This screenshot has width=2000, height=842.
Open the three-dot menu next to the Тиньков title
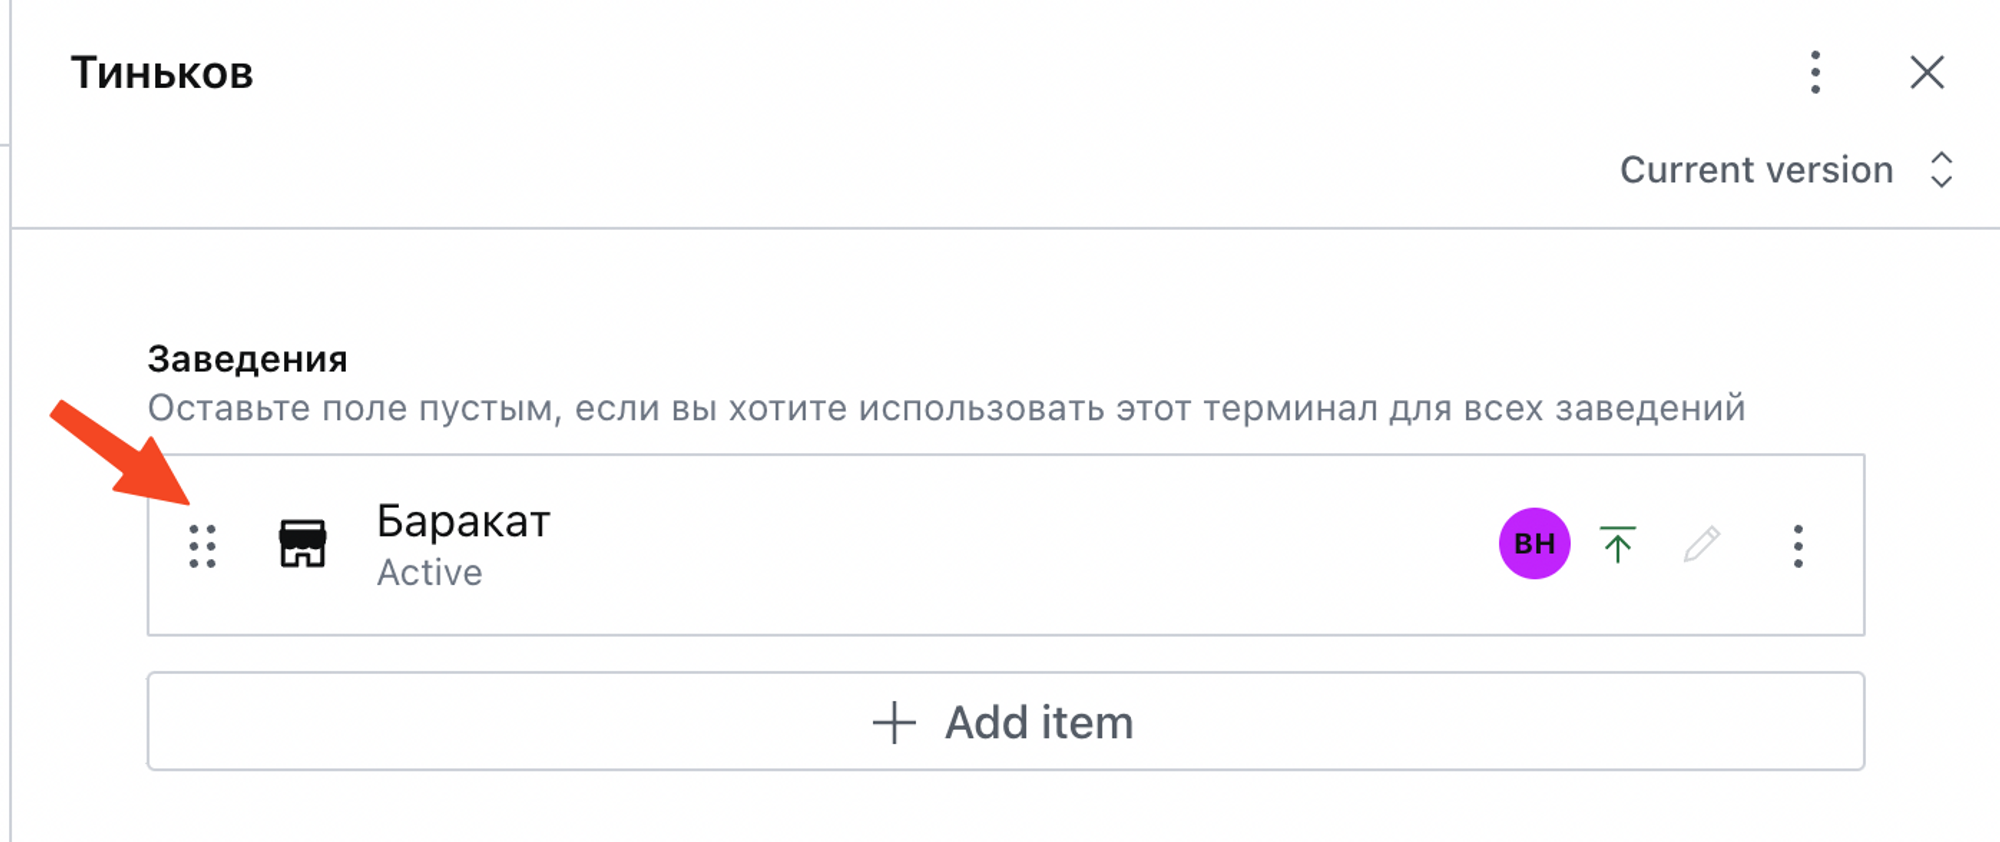pyautogui.click(x=1815, y=73)
